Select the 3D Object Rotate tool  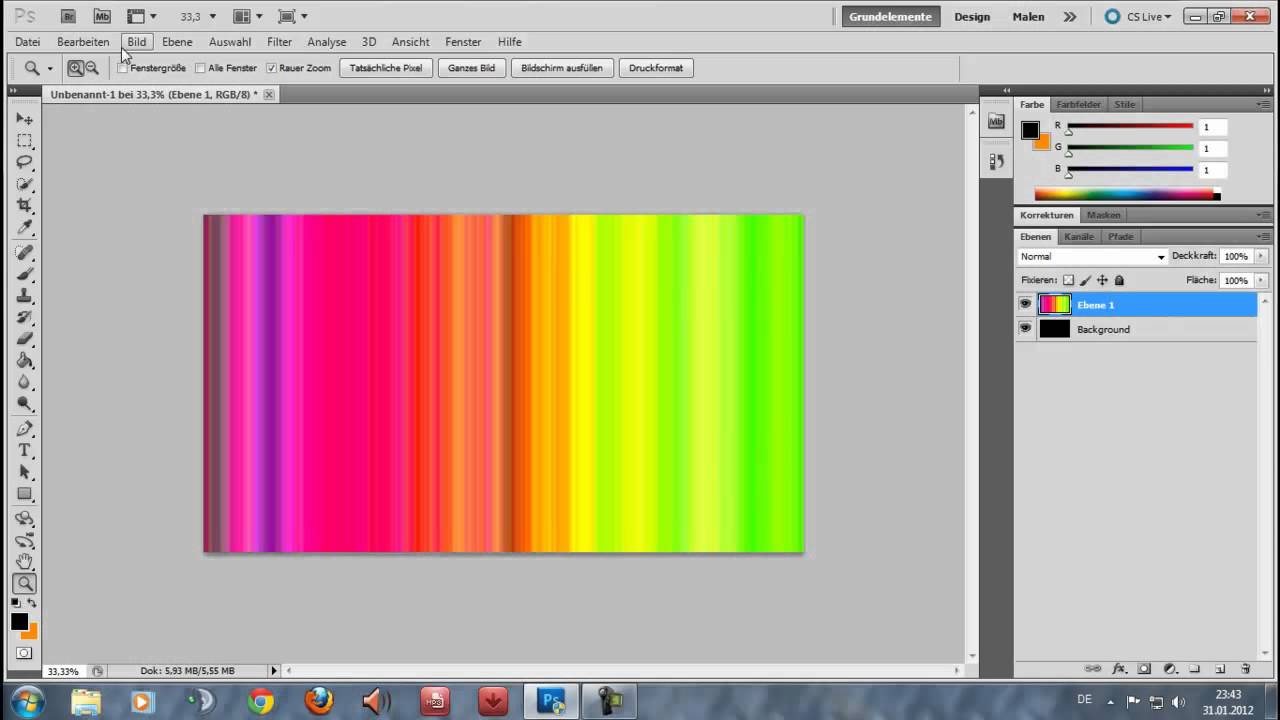click(x=25, y=518)
